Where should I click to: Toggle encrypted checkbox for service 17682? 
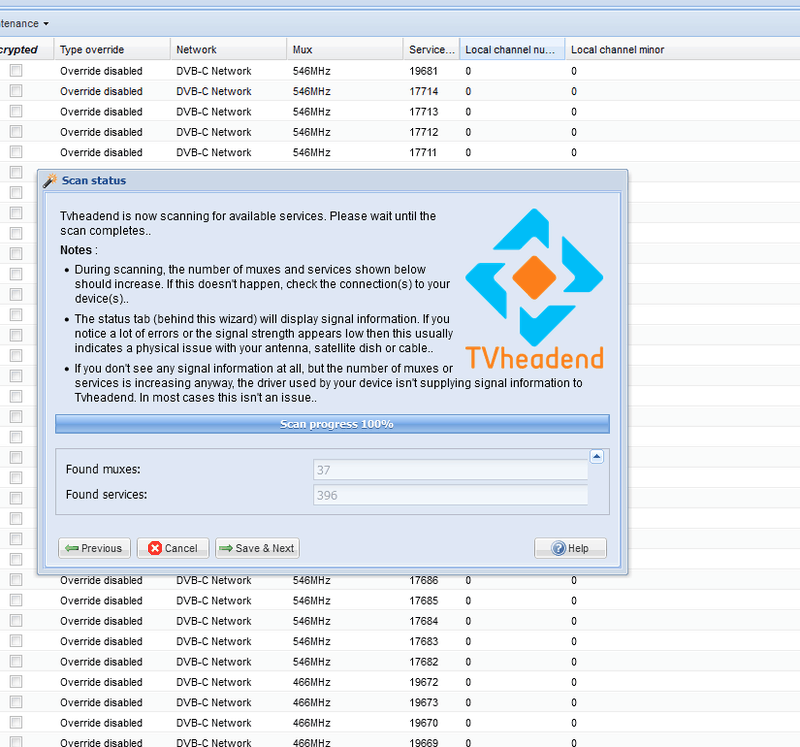coord(16,661)
